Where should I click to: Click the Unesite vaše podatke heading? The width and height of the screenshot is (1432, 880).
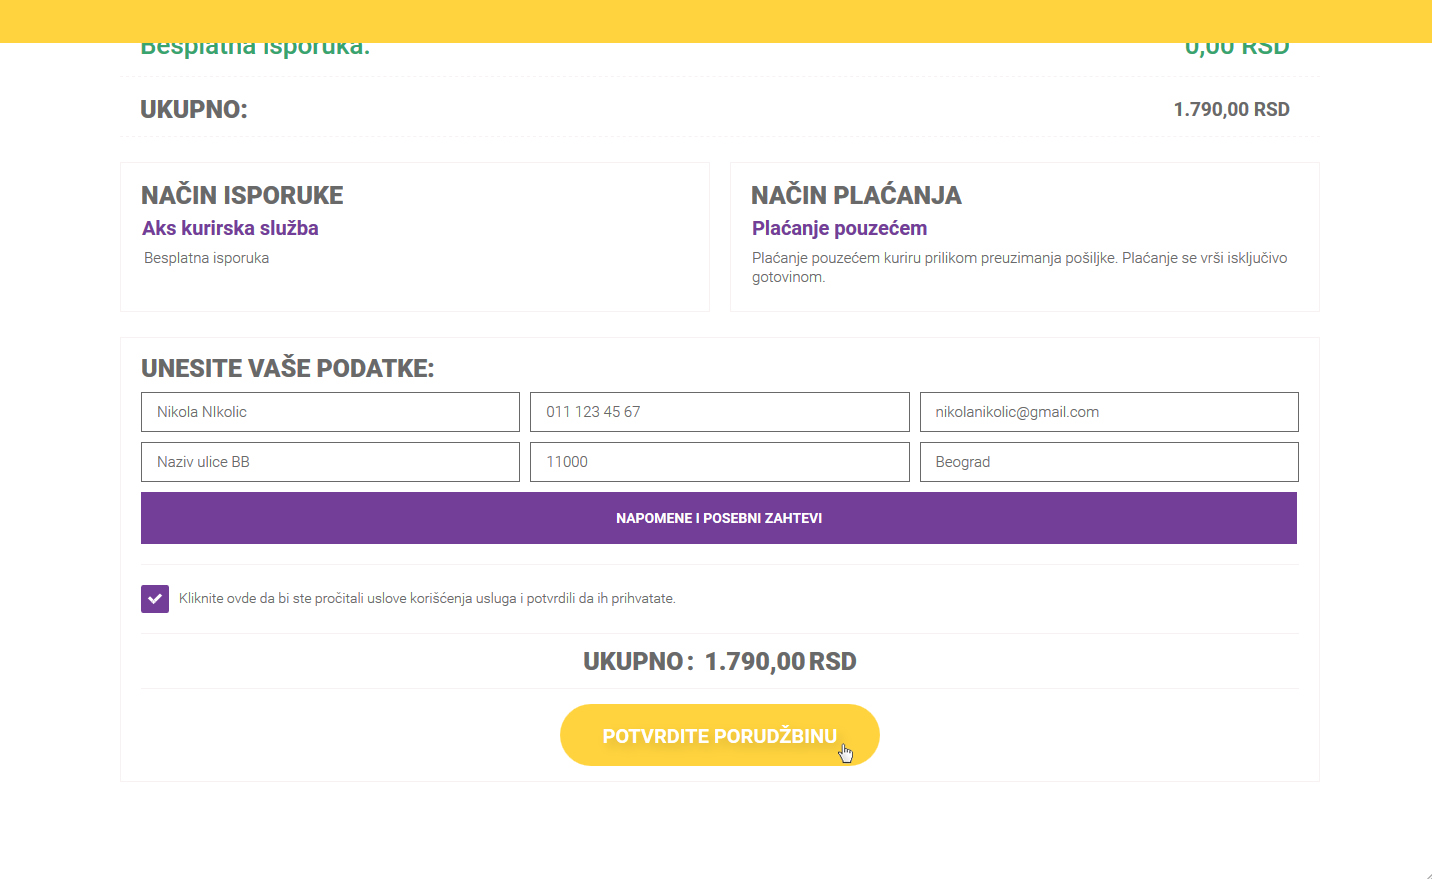tap(288, 368)
